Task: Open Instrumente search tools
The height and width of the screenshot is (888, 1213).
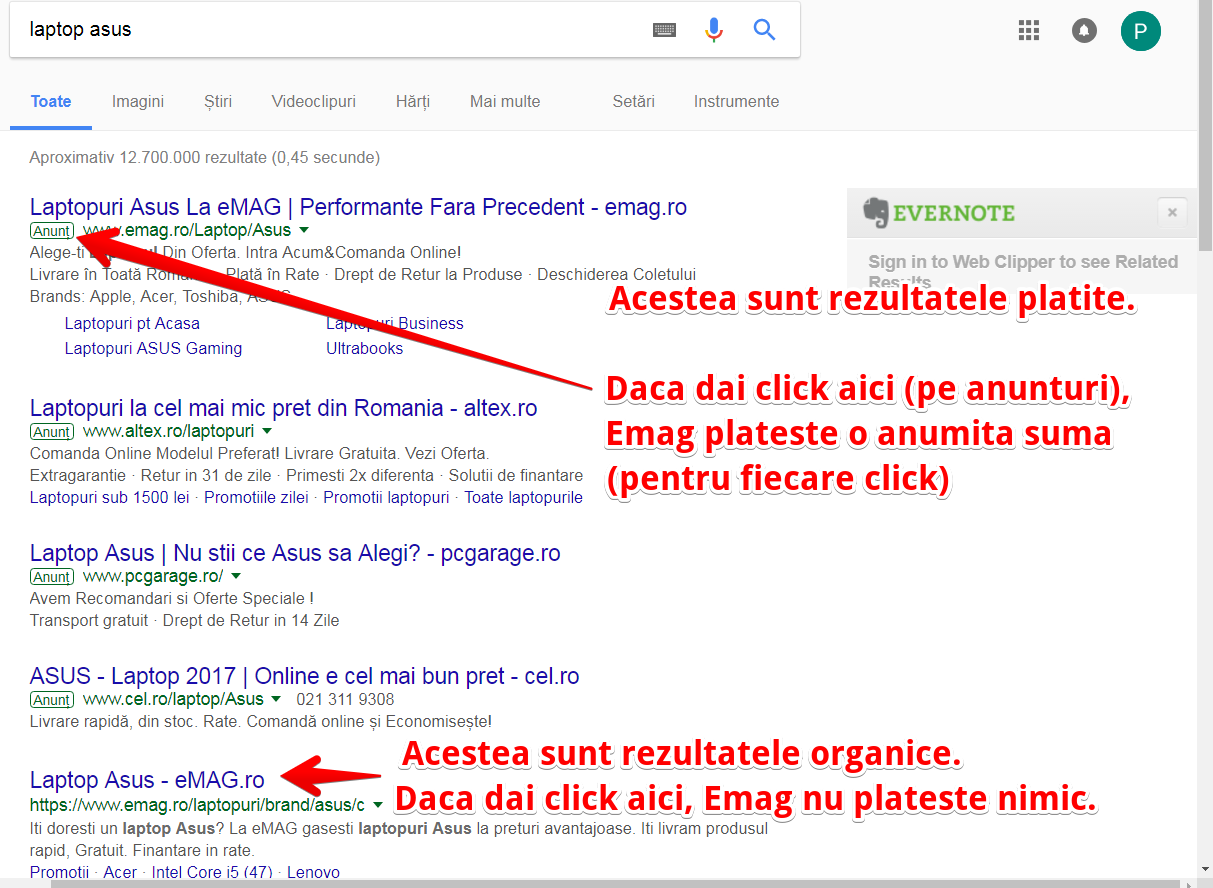Action: [x=736, y=102]
